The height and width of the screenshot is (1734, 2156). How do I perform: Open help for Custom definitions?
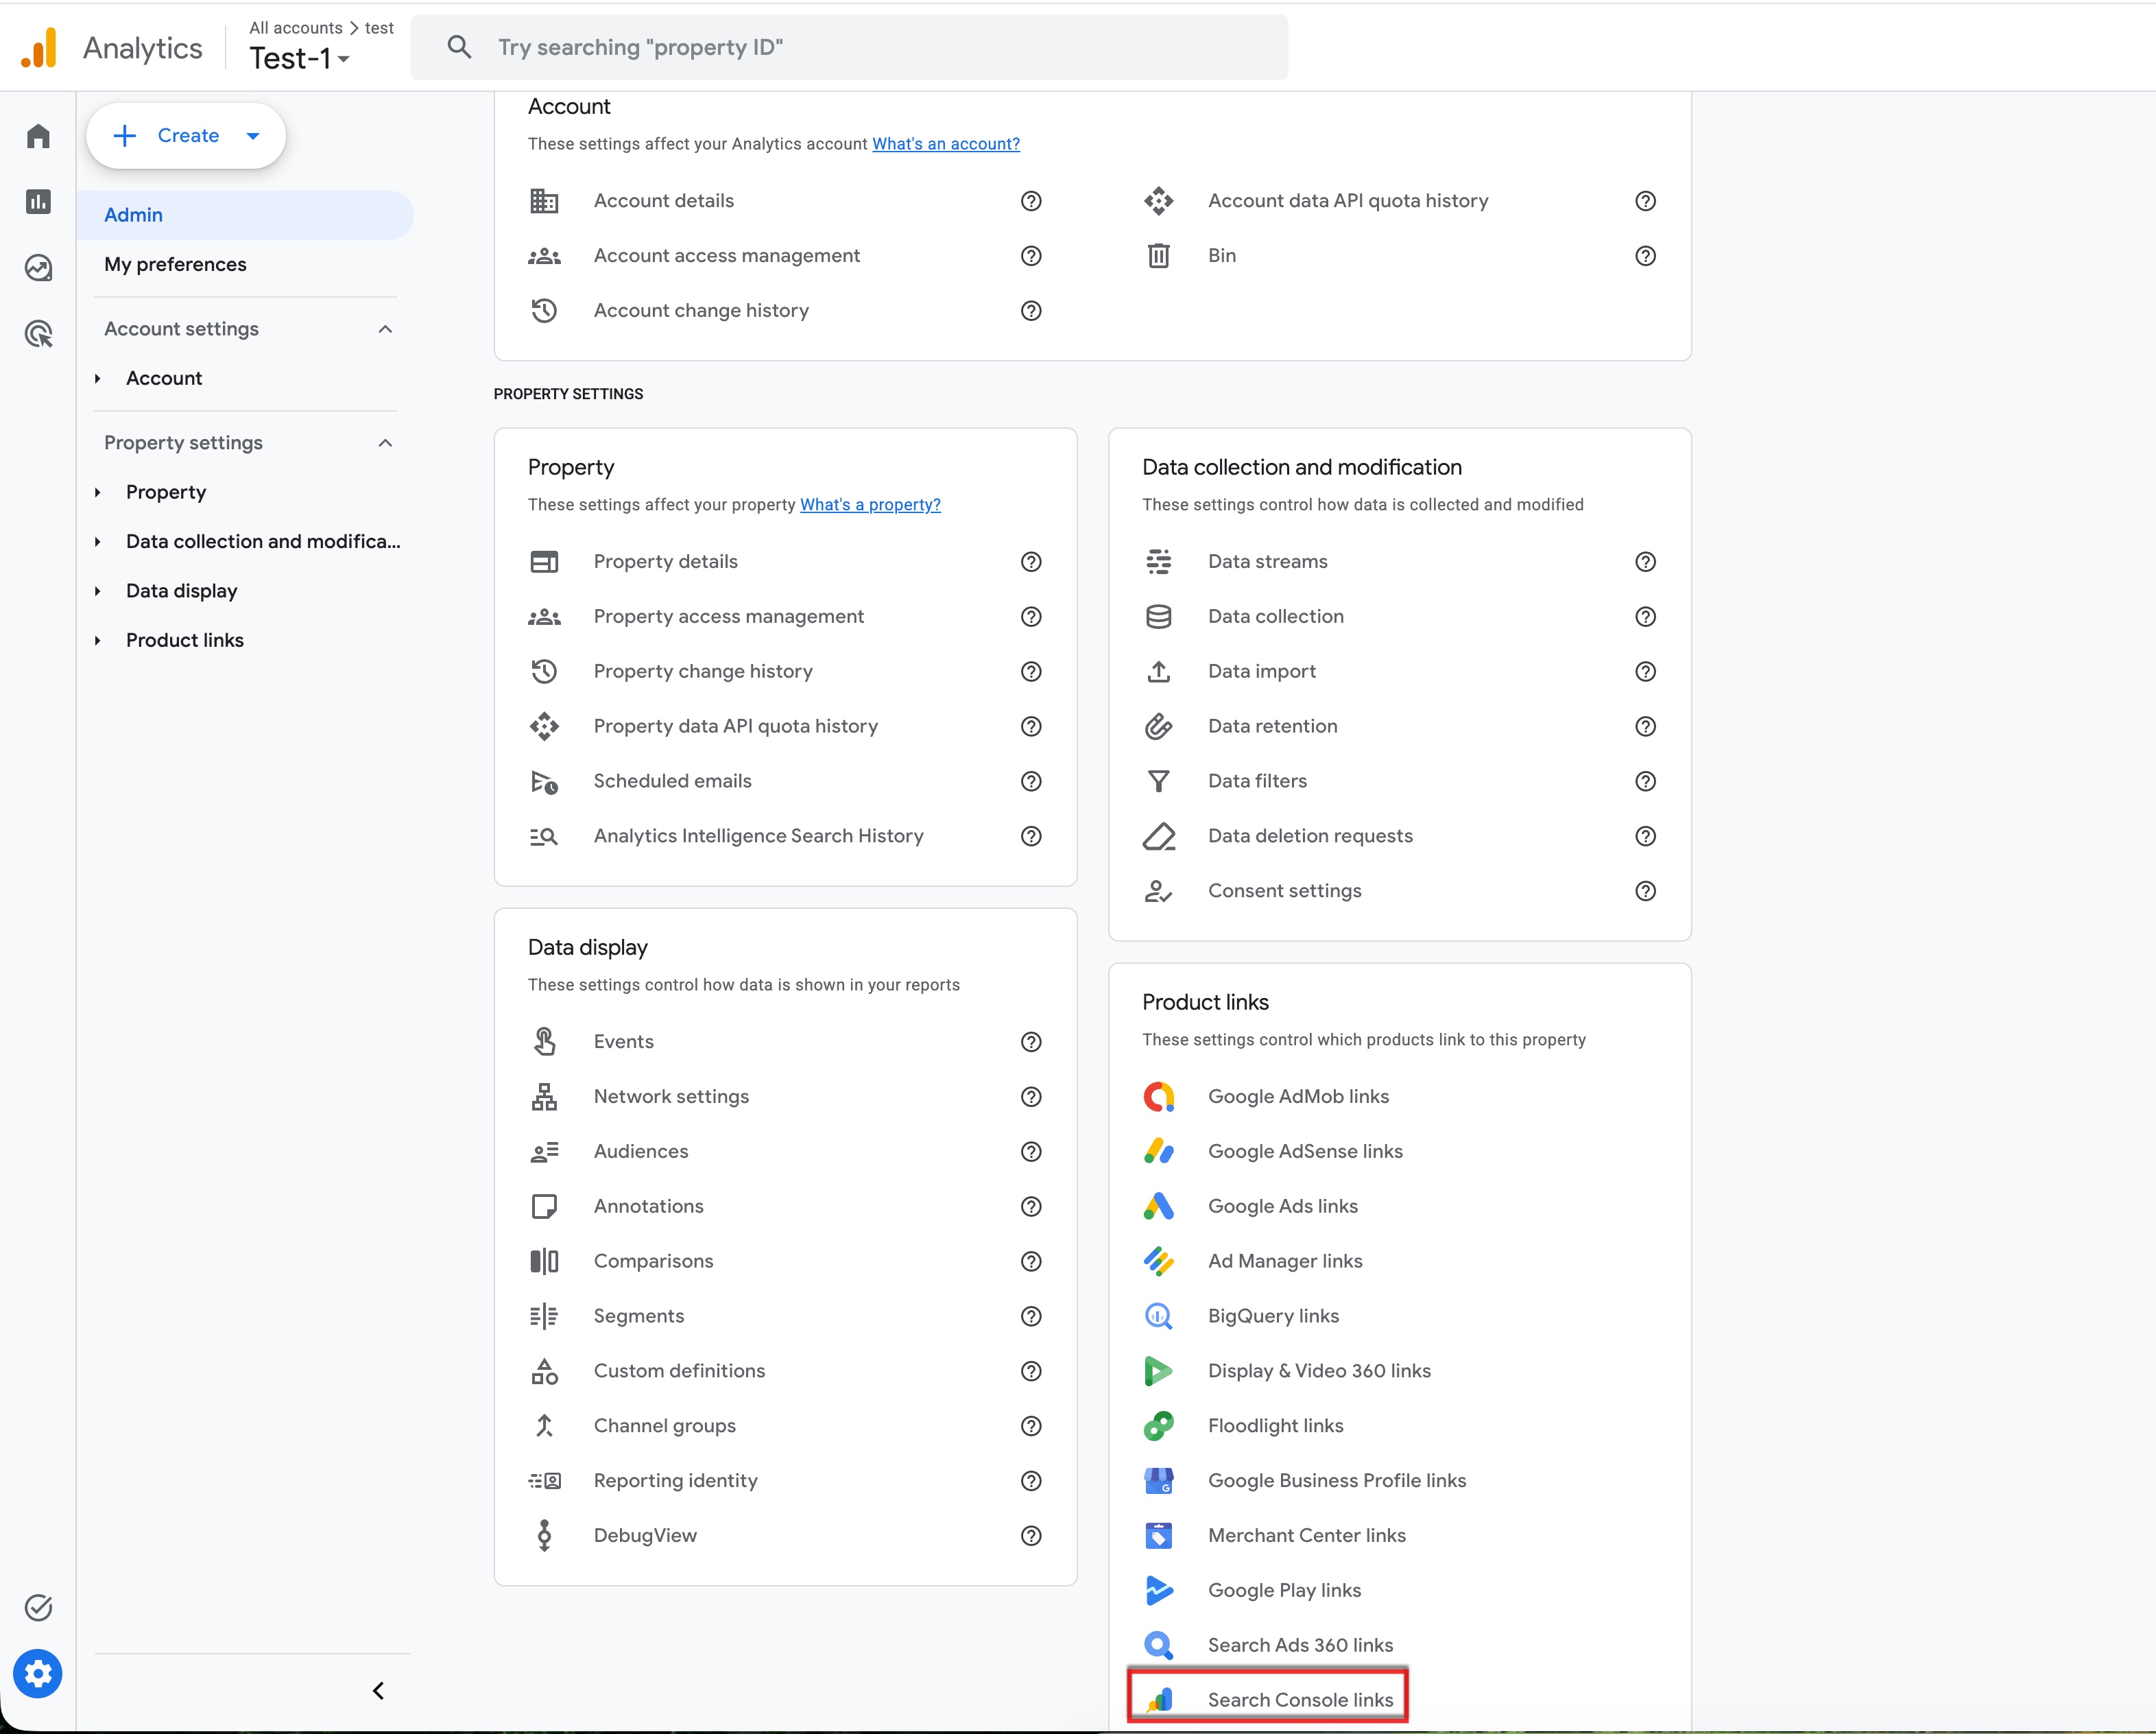[x=1031, y=1371]
